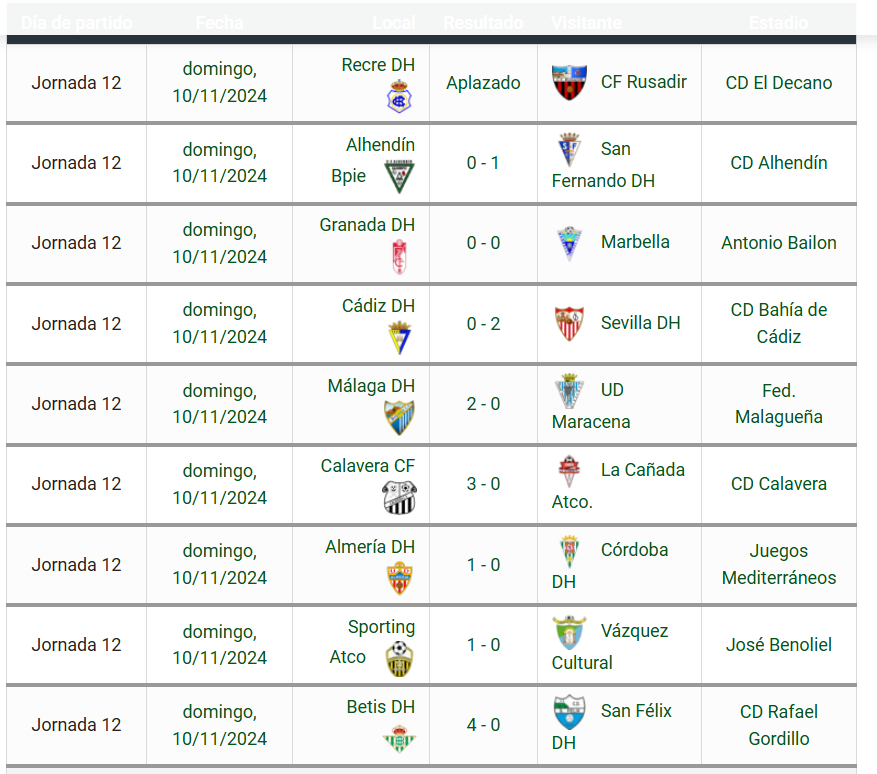Click the Málaga DH shield icon

click(399, 418)
